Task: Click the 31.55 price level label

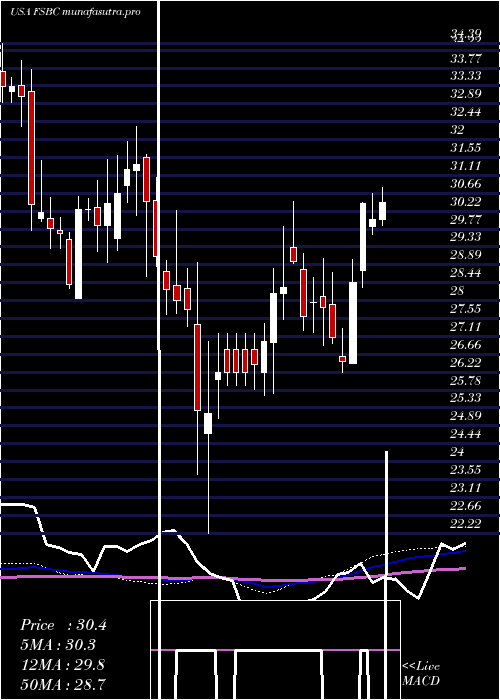Action: coord(466,147)
